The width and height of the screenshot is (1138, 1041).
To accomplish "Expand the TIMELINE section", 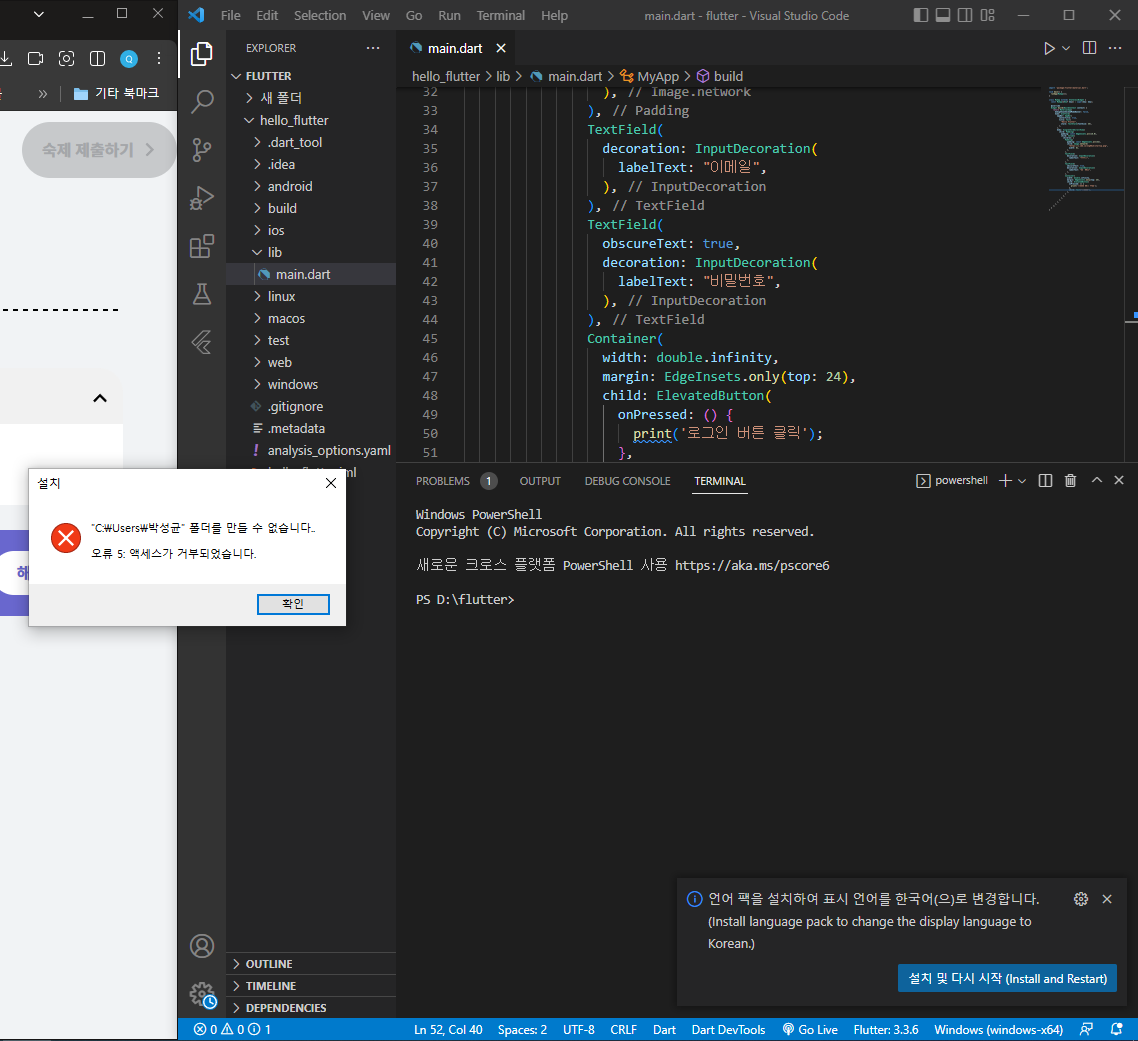I will coord(311,986).
